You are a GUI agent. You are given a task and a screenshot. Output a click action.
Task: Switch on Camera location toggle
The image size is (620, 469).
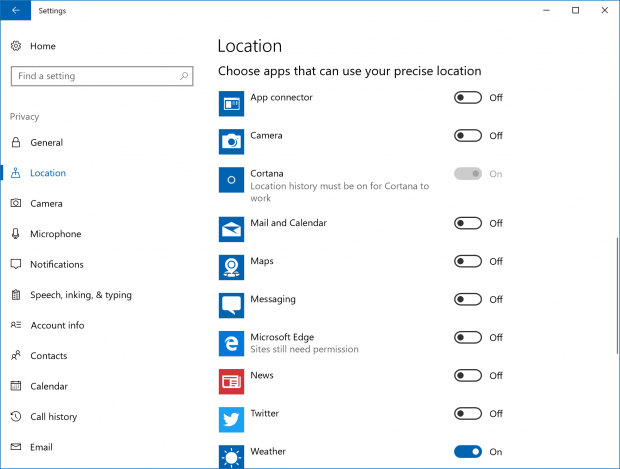[468, 136]
